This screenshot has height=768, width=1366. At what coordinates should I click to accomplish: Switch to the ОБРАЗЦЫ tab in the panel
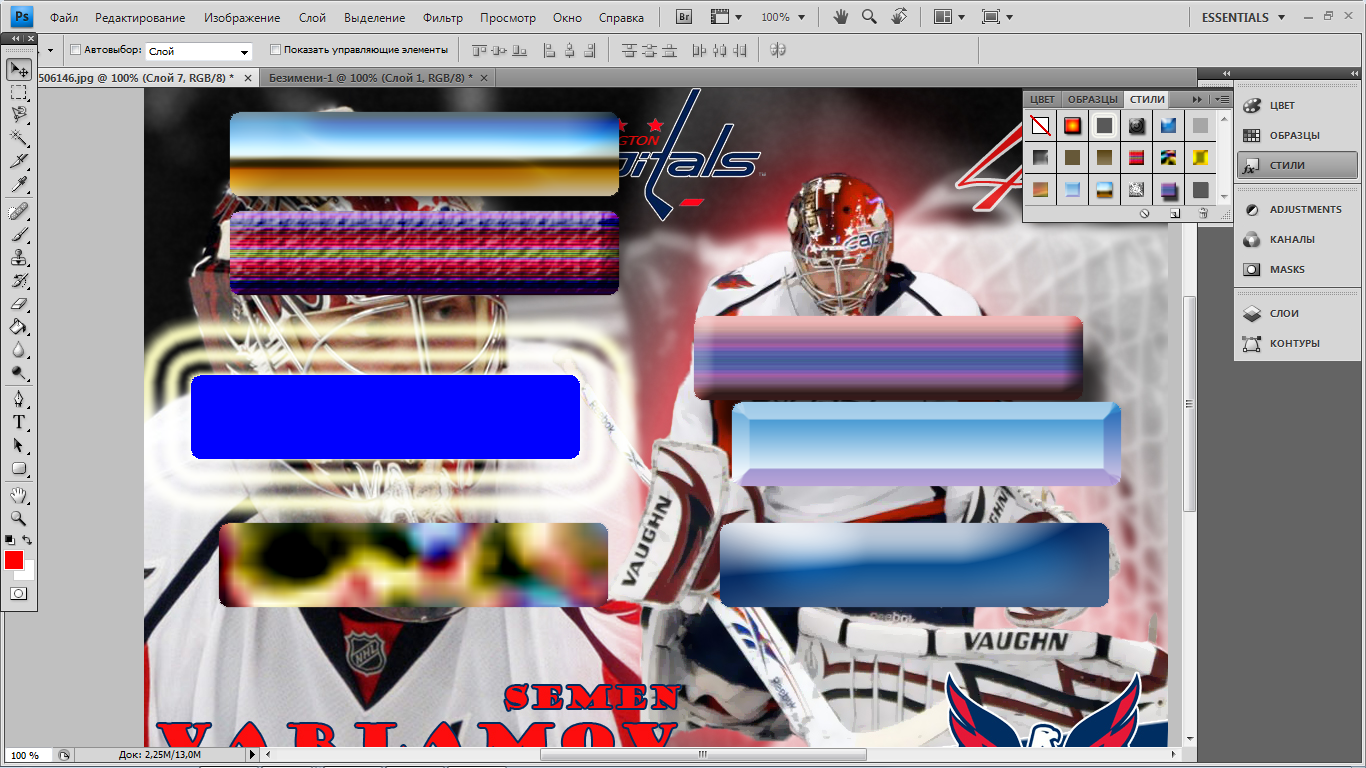point(1092,99)
